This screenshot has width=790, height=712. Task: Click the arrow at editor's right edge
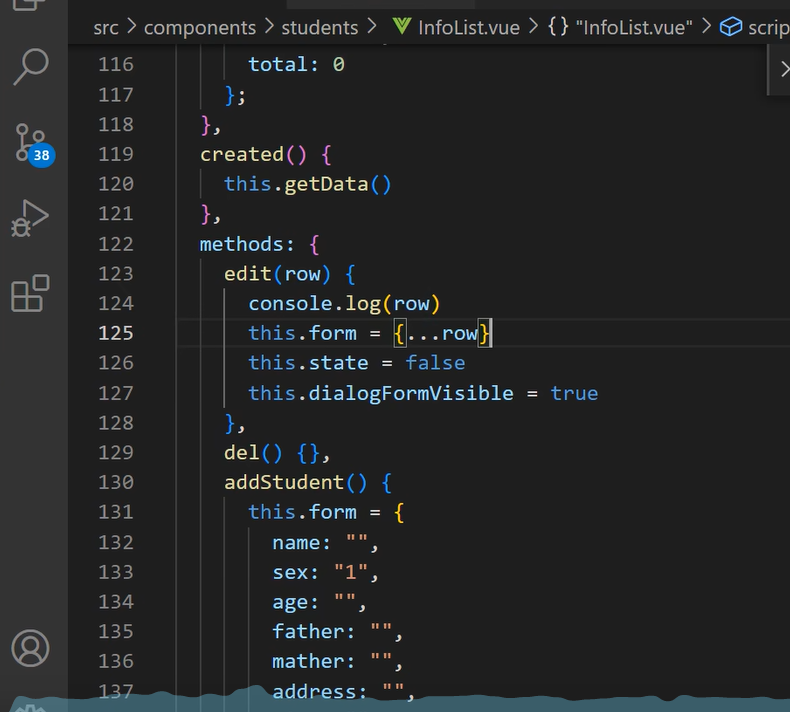784,69
